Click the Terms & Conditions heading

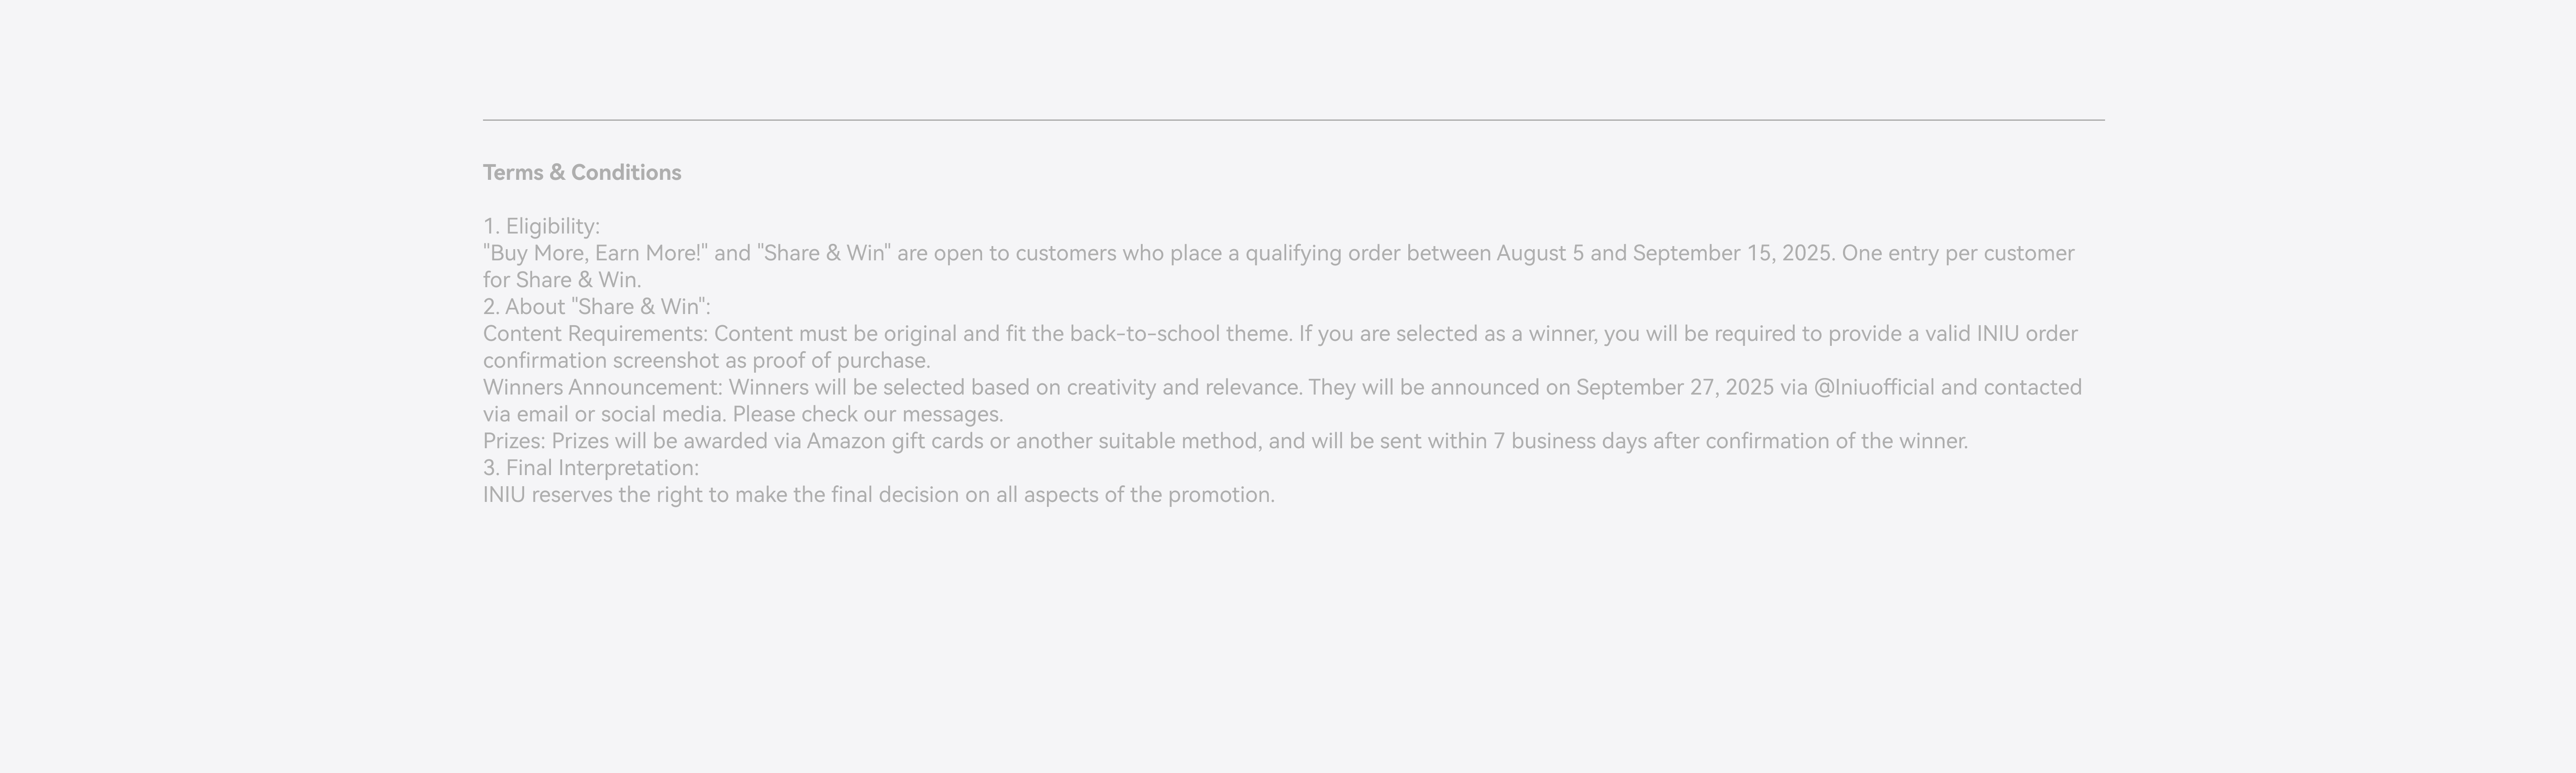tap(582, 172)
